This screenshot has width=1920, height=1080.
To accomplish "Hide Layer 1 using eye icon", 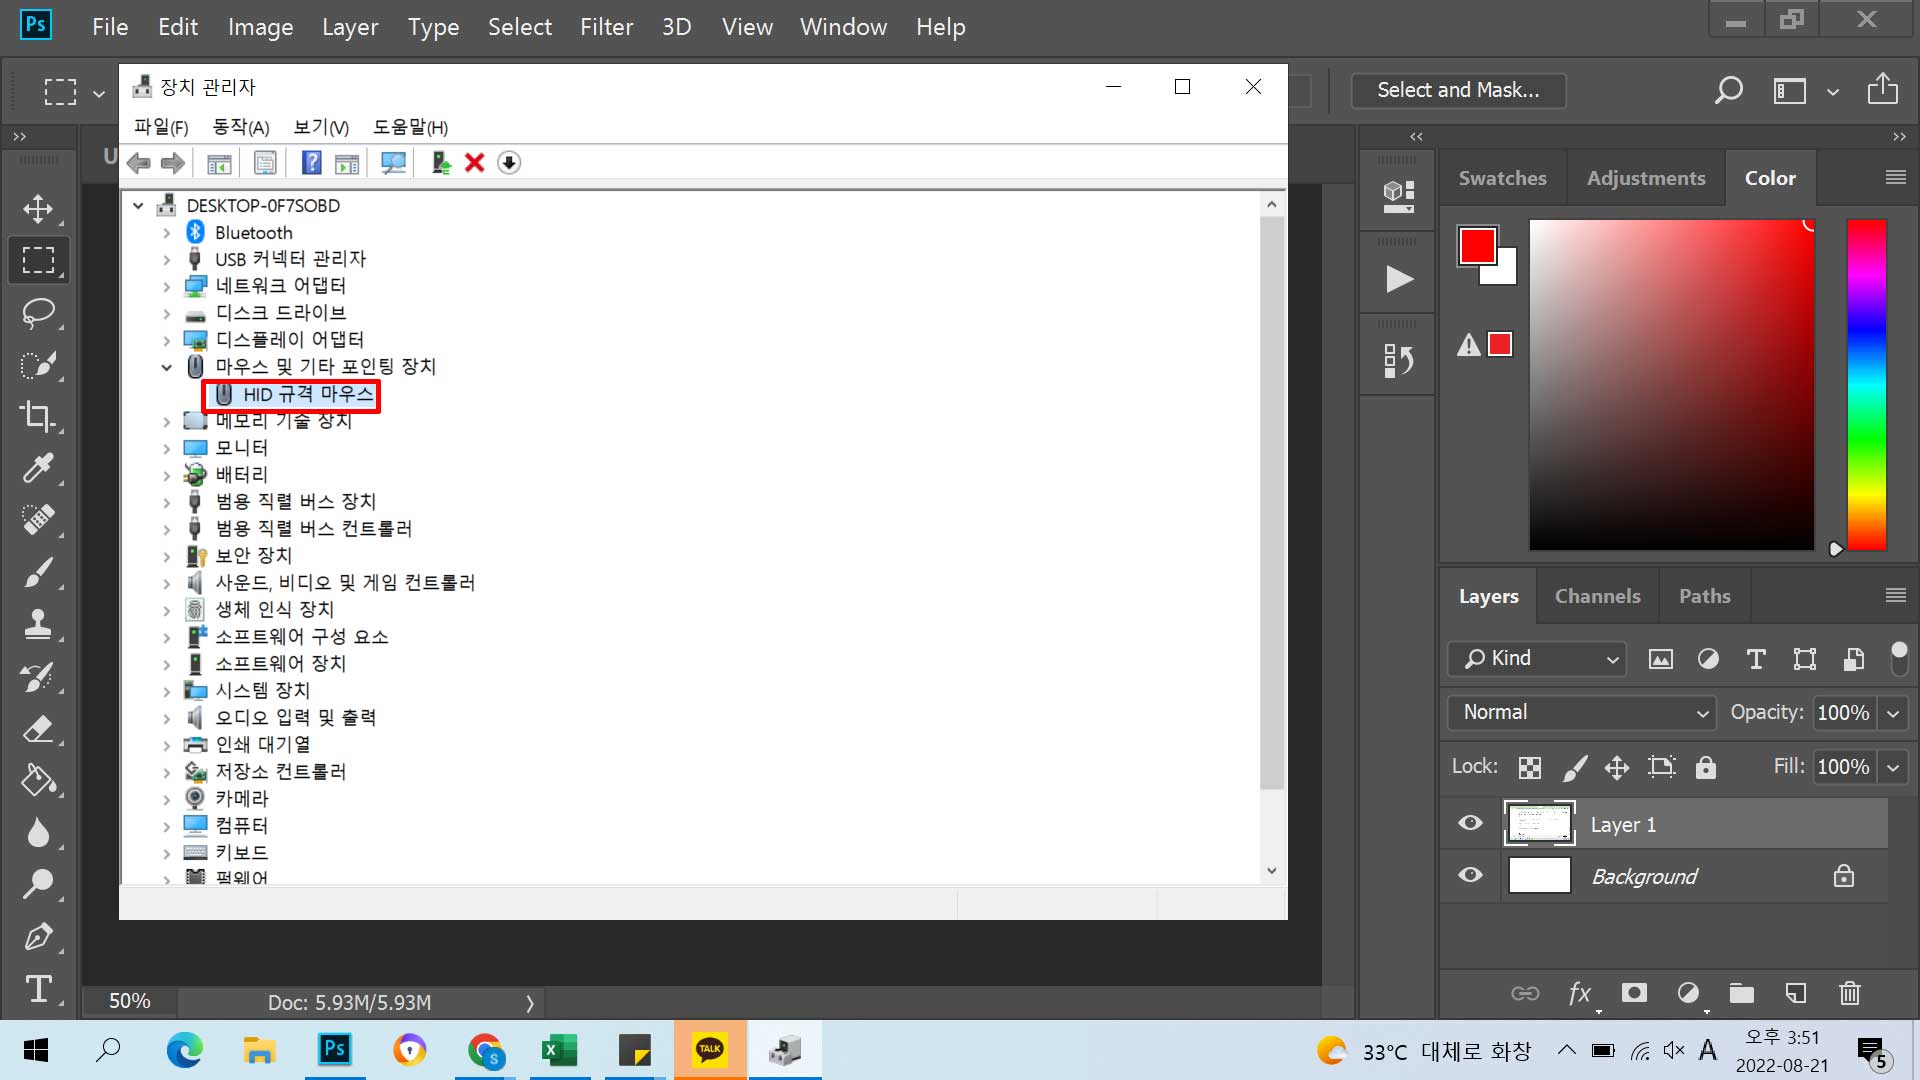I will click(x=1470, y=823).
